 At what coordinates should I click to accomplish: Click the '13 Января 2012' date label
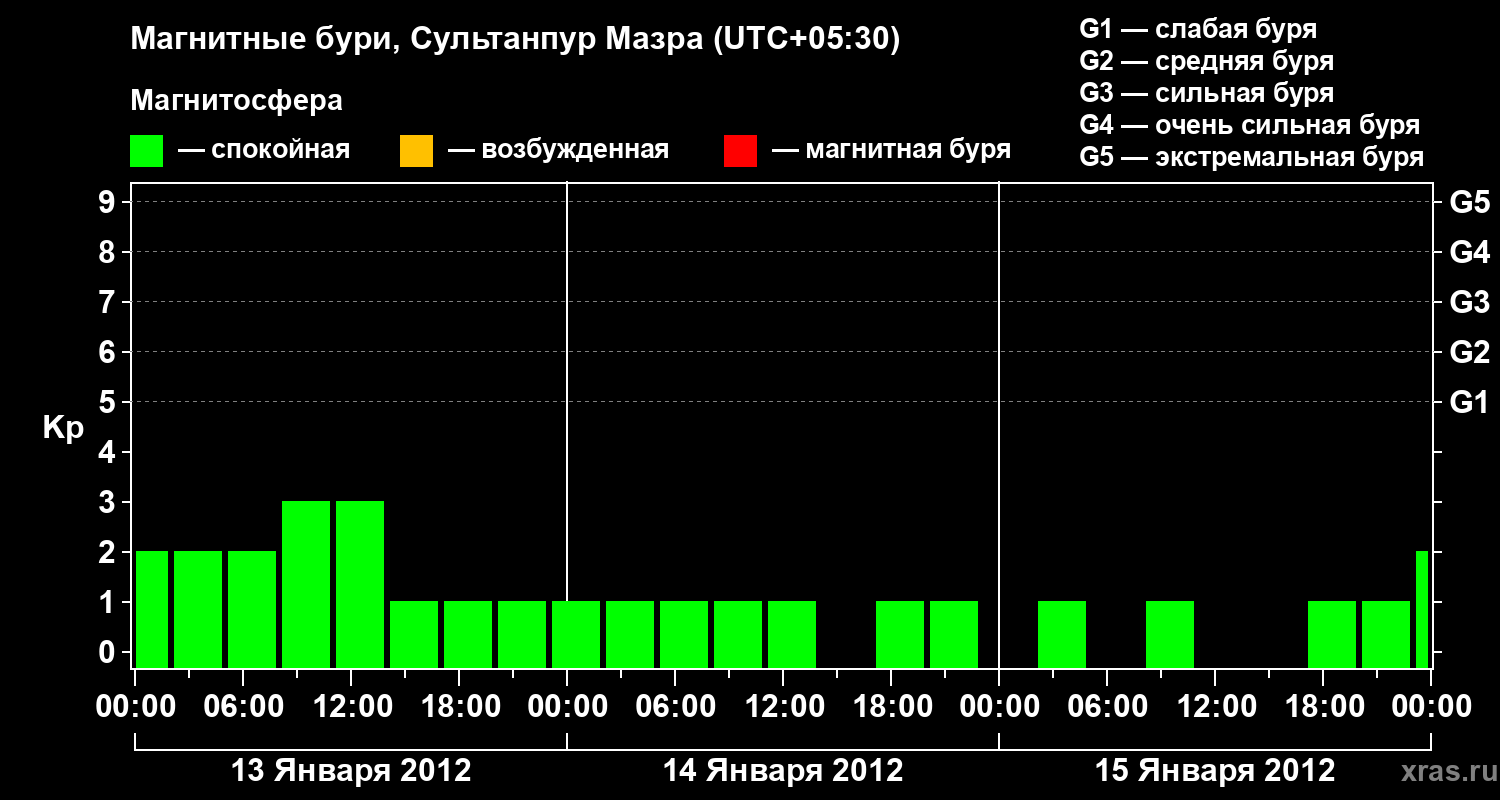click(x=351, y=771)
